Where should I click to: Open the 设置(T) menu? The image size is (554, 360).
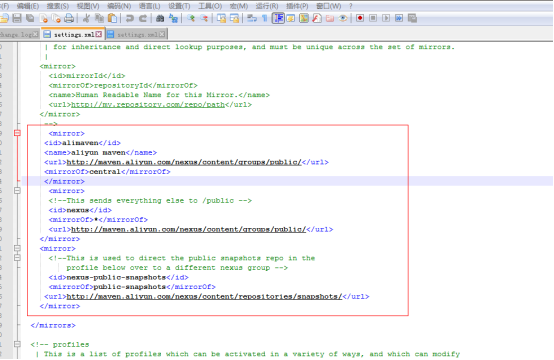coord(179,6)
